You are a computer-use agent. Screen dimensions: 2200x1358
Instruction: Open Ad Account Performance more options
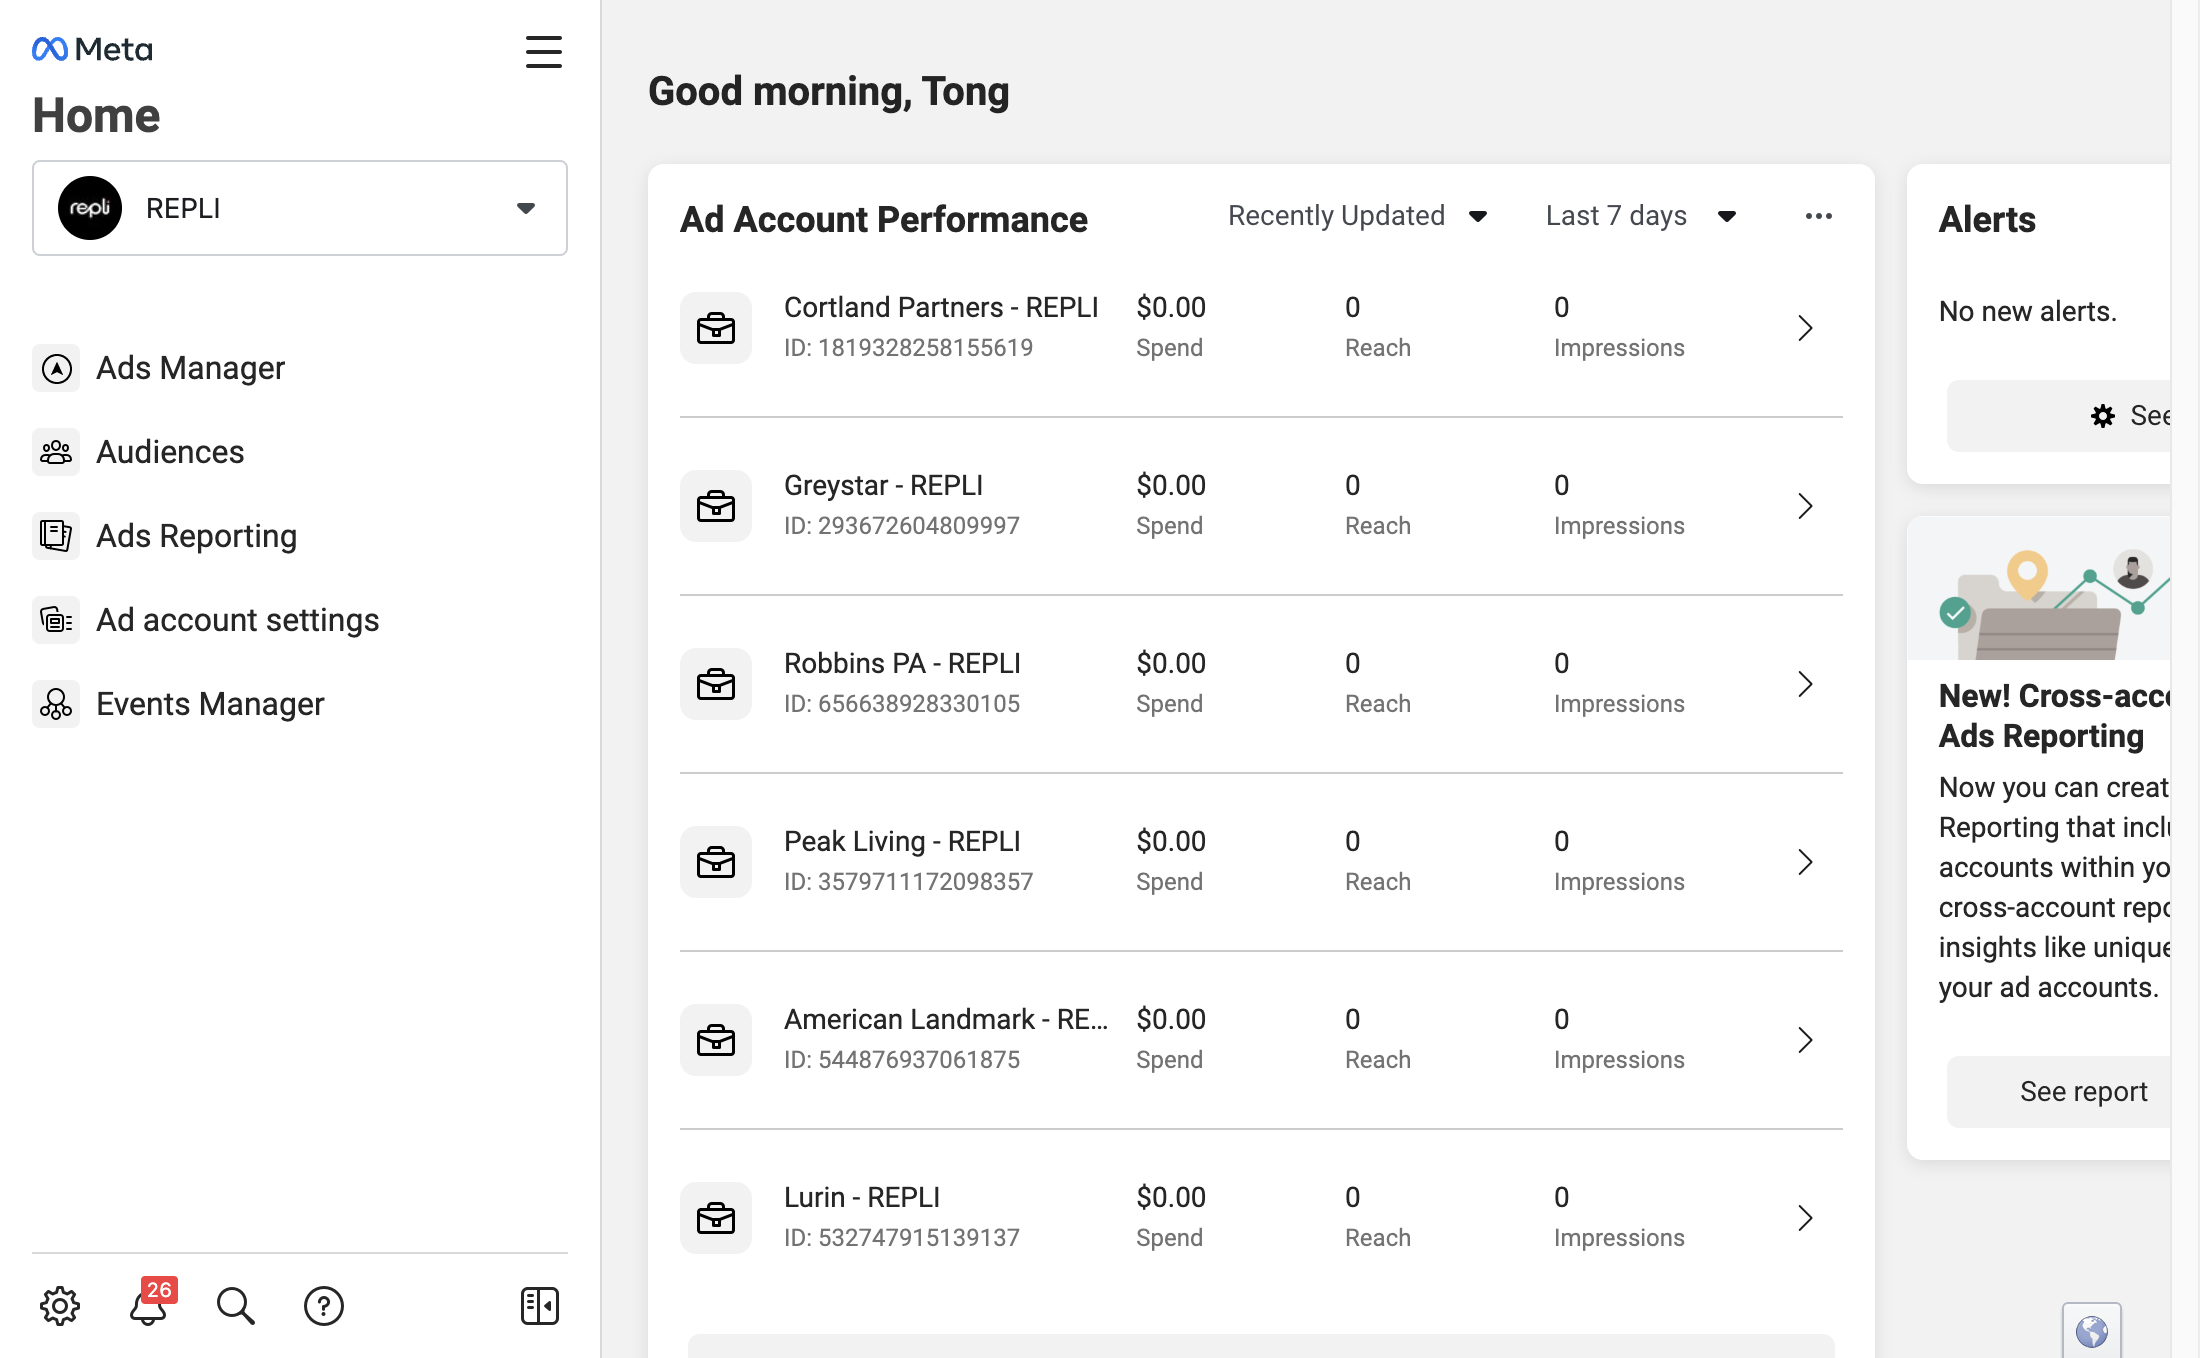pos(1819,216)
